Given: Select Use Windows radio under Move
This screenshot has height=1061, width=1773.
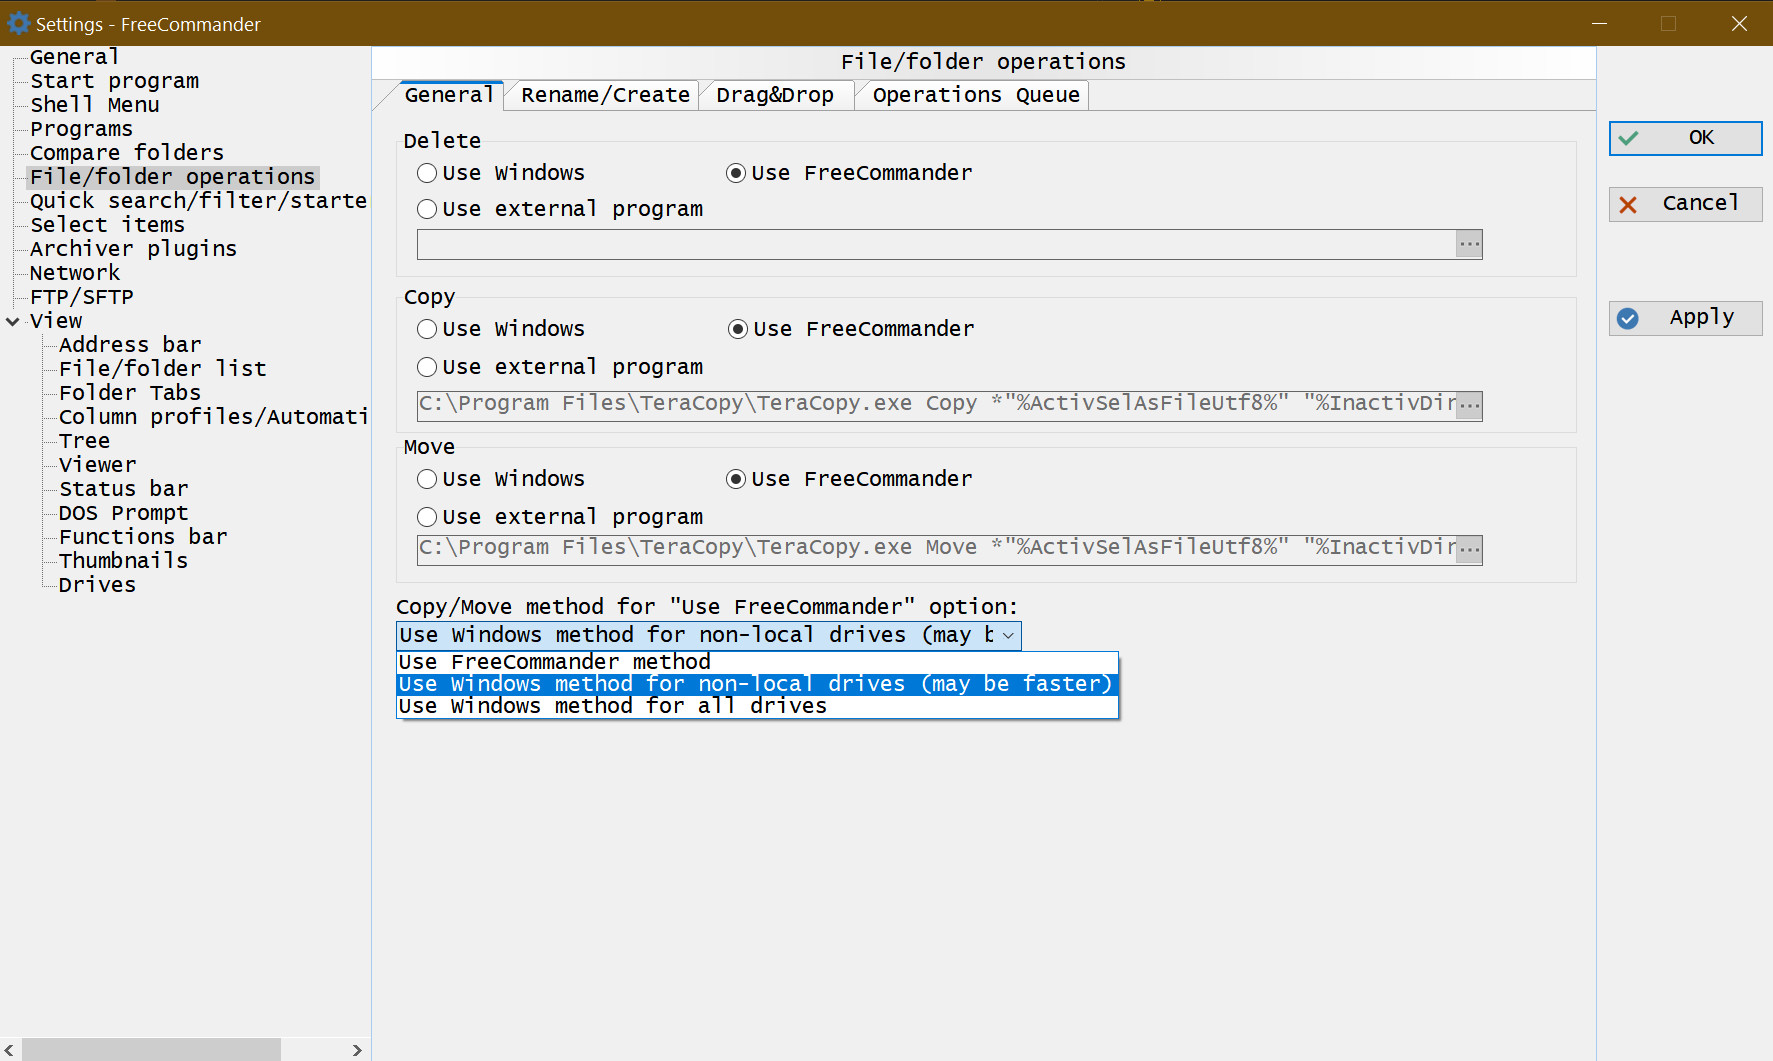Looking at the screenshot, I should pyautogui.click(x=427, y=479).
